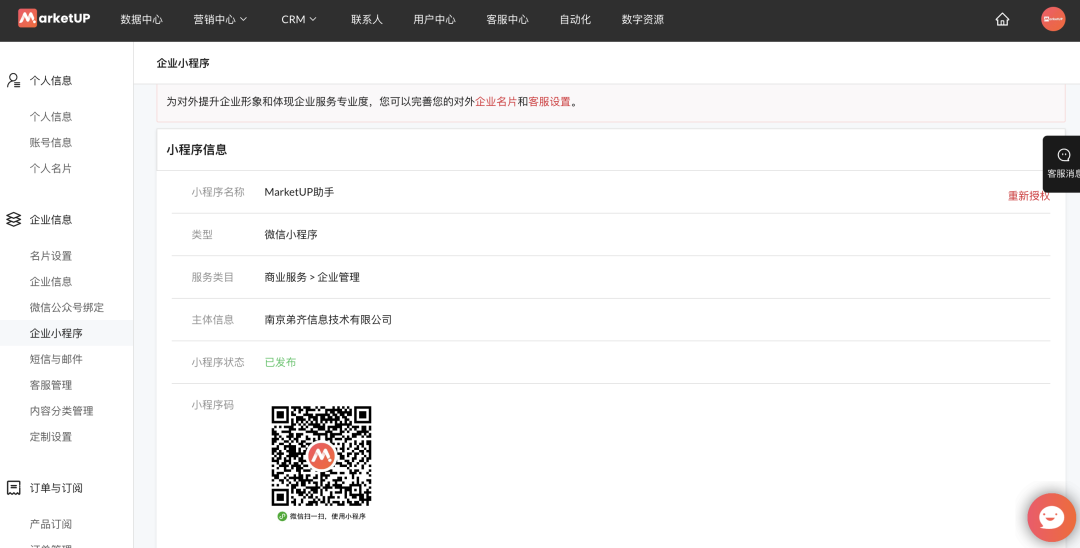Image resolution: width=1080 pixels, height=548 pixels.
Task: Open 客服中心 in the top navigation
Action: click(x=508, y=19)
